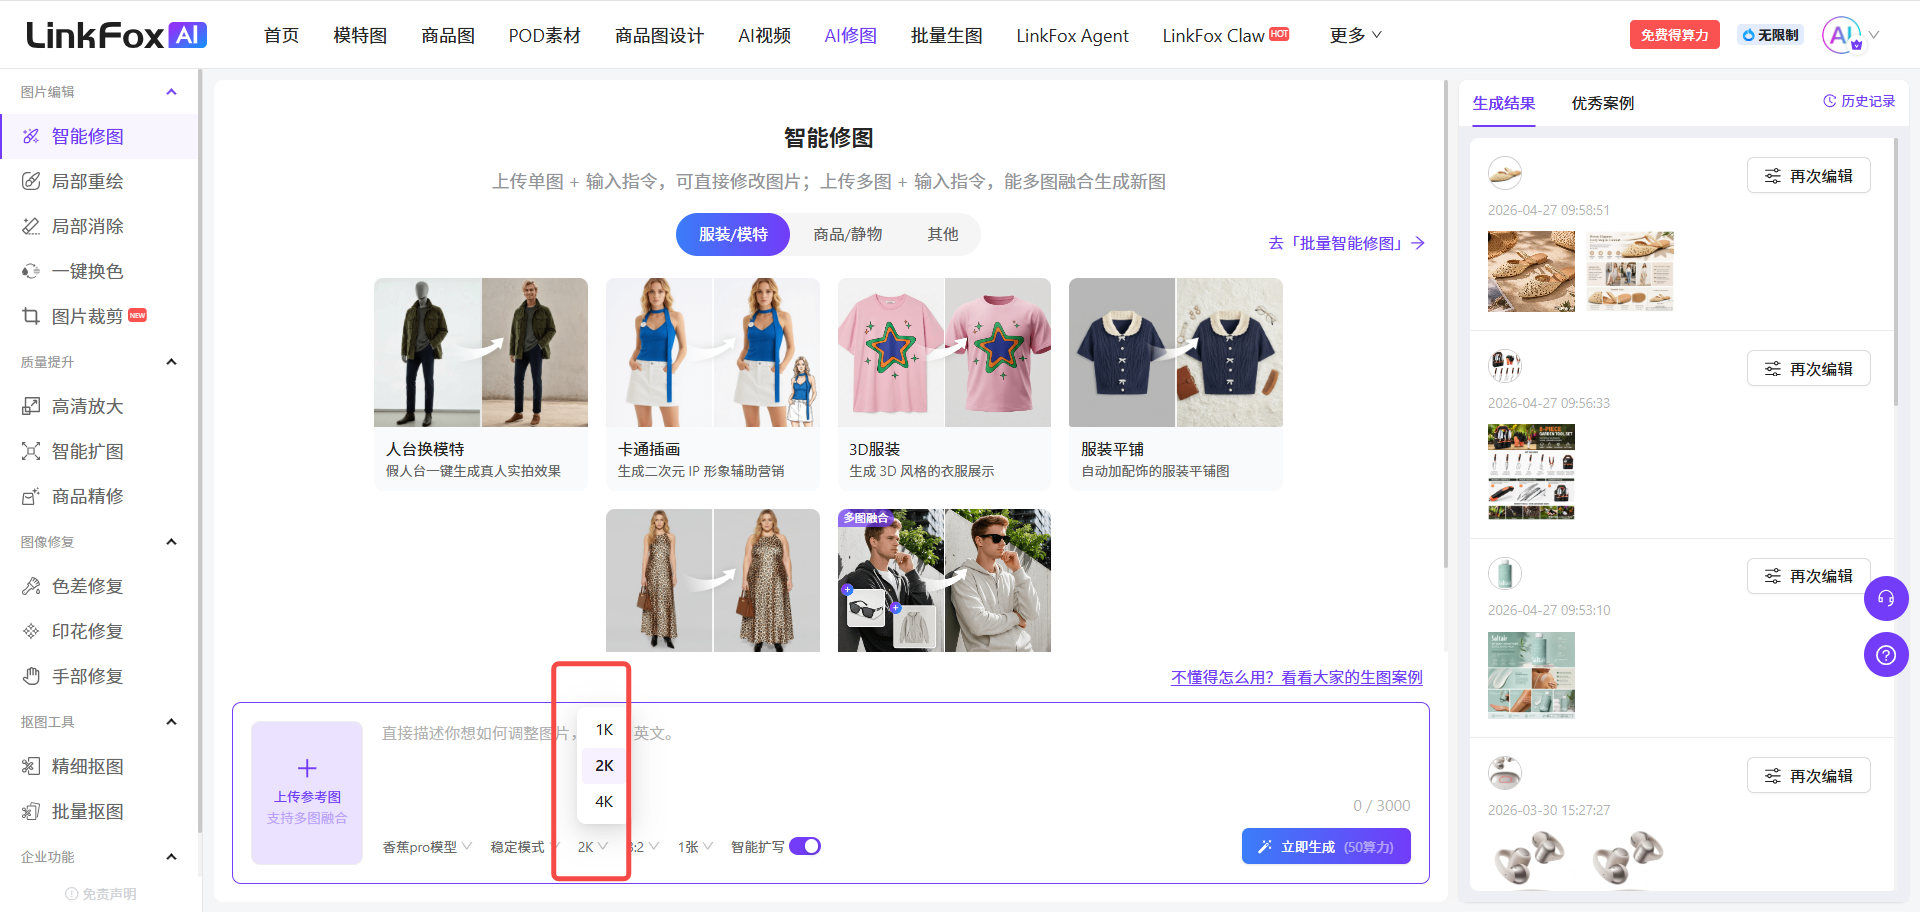Collapse the 图像修复 section
1920x912 pixels.
coord(171,542)
